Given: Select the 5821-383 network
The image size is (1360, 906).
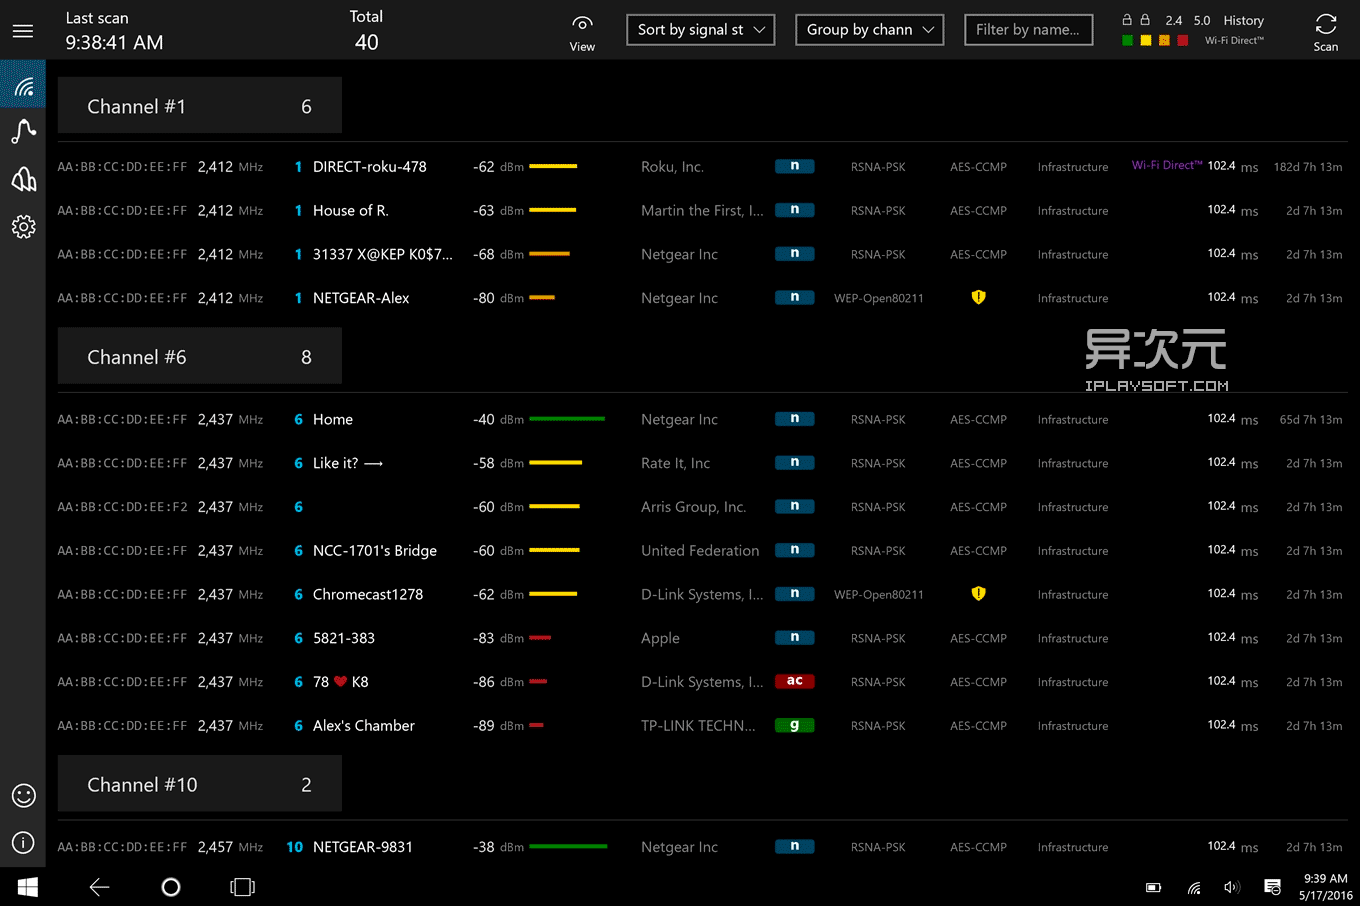Looking at the screenshot, I should pyautogui.click(x=343, y=638).
